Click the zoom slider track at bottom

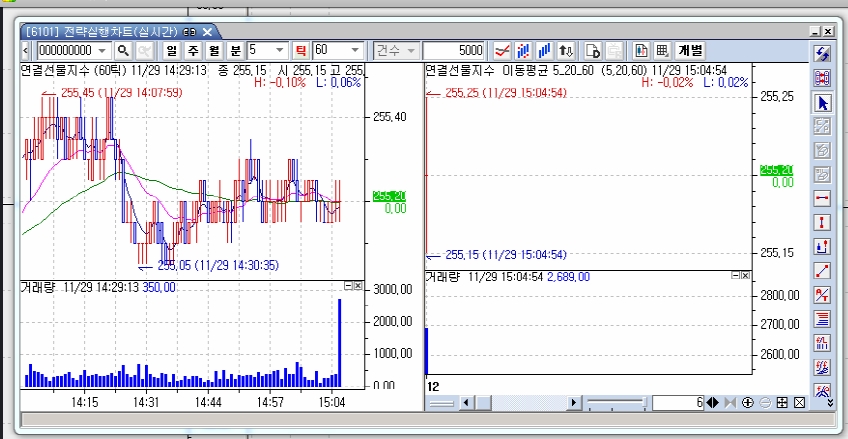click(x=616, y=403)
